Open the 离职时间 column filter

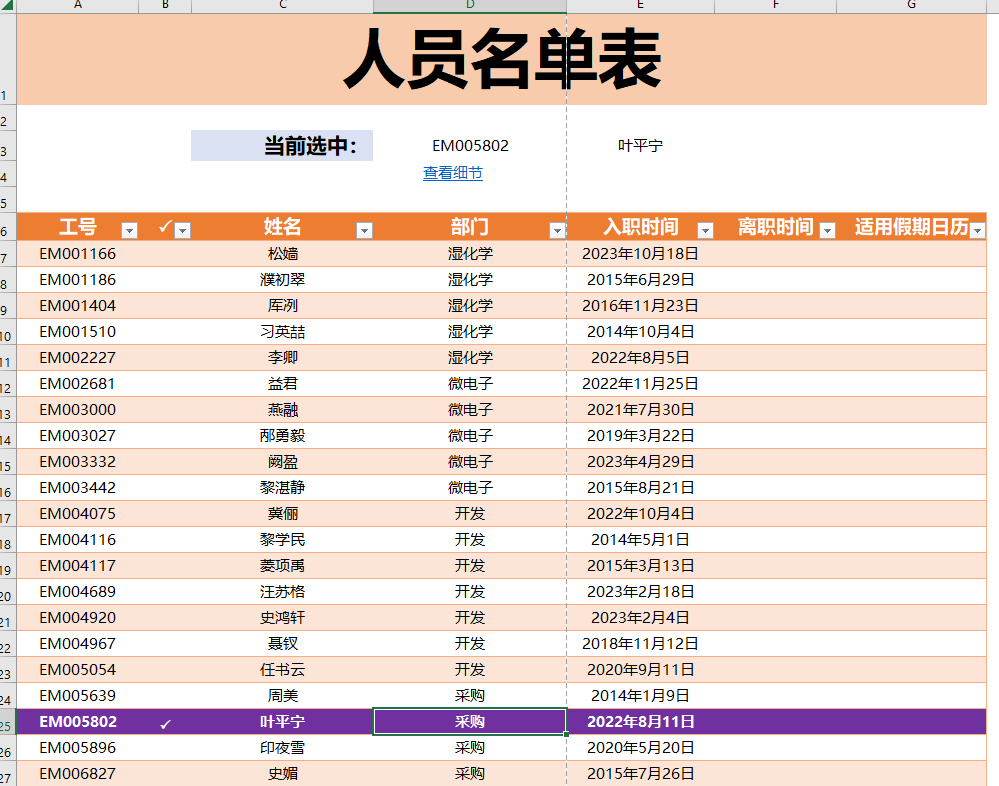pos(826,229)
